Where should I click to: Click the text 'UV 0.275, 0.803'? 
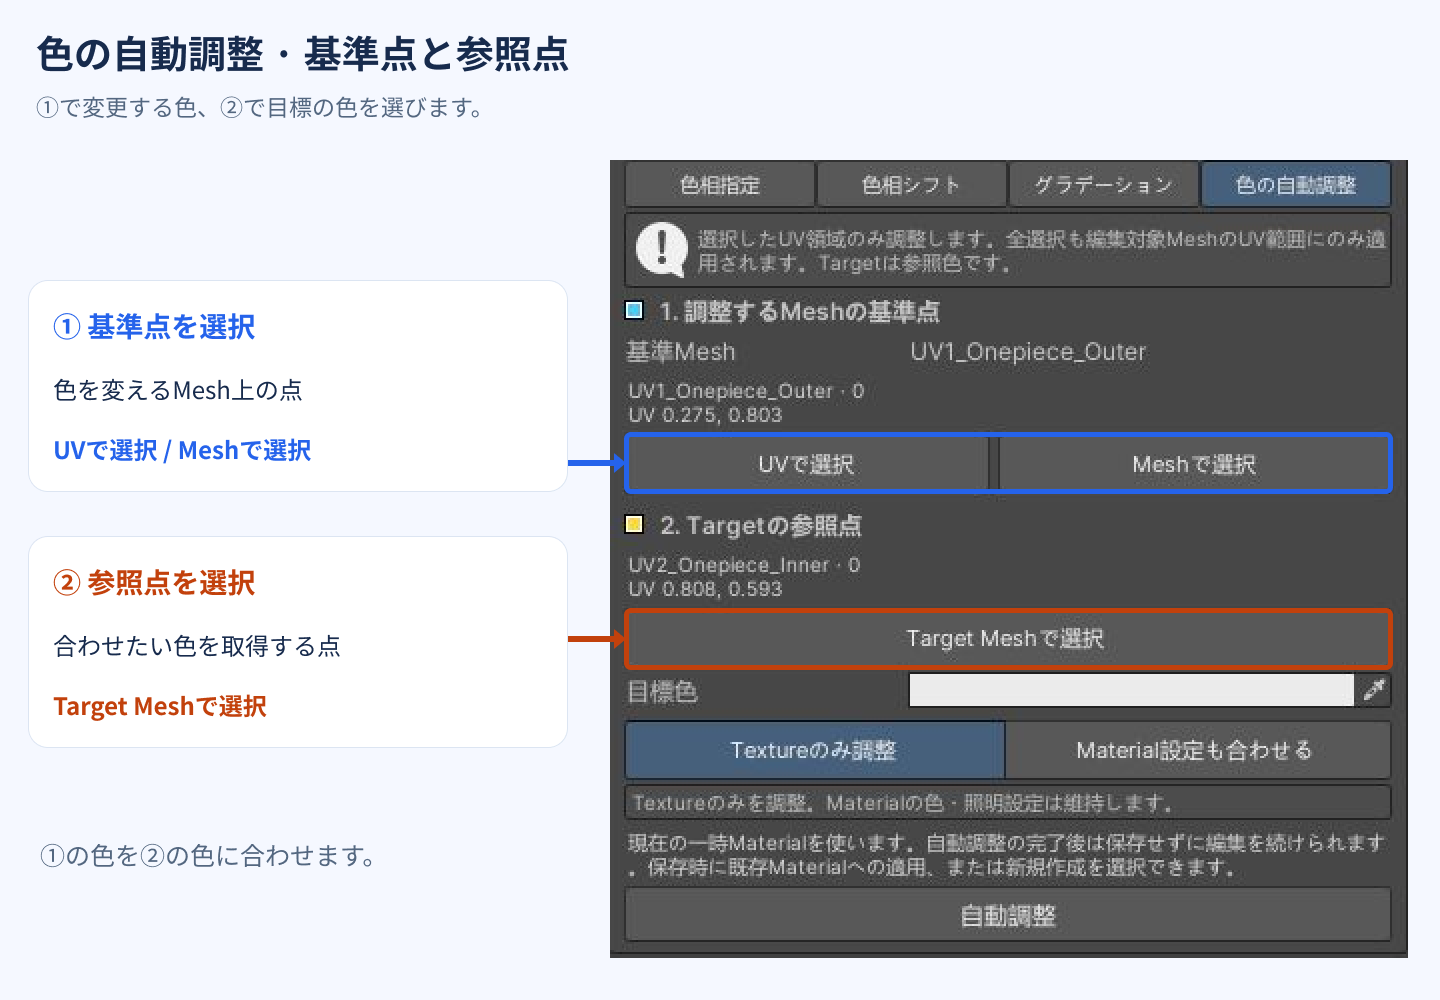705,415
